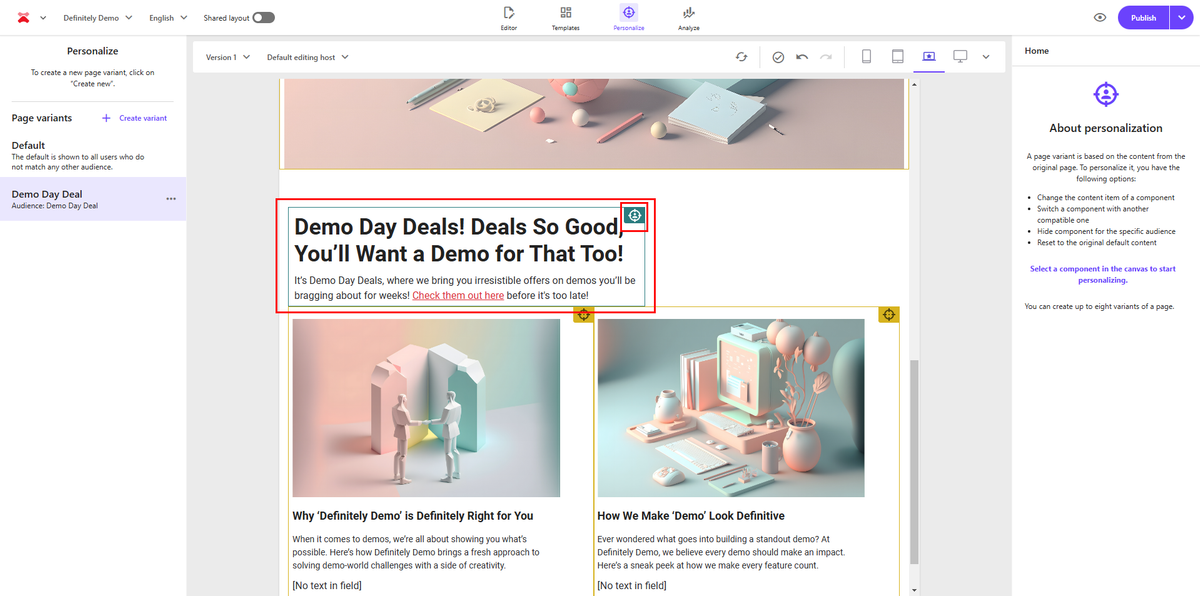Open the Default editing host dropdown

[308, 57]
